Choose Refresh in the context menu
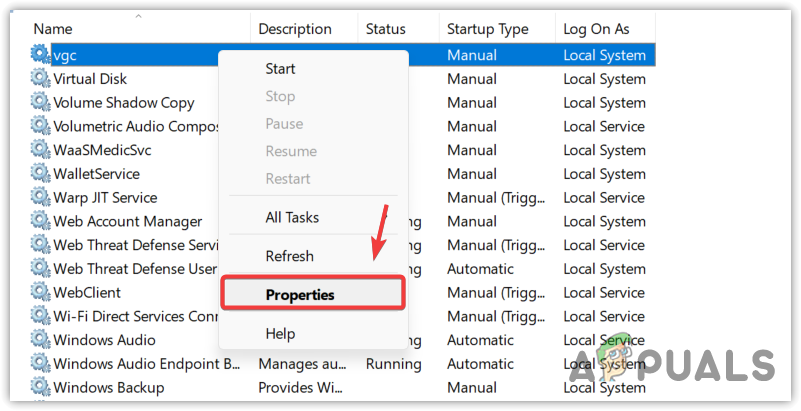This screenshot has width=801, height=411. tap(289, 256)
